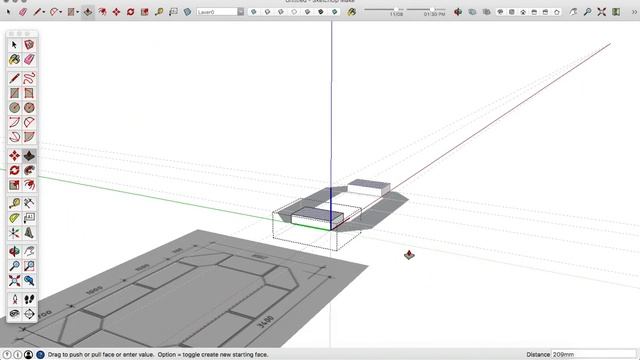Select the Polygon tool
Viewport: 640px width, 360px height.
(29, 108)
